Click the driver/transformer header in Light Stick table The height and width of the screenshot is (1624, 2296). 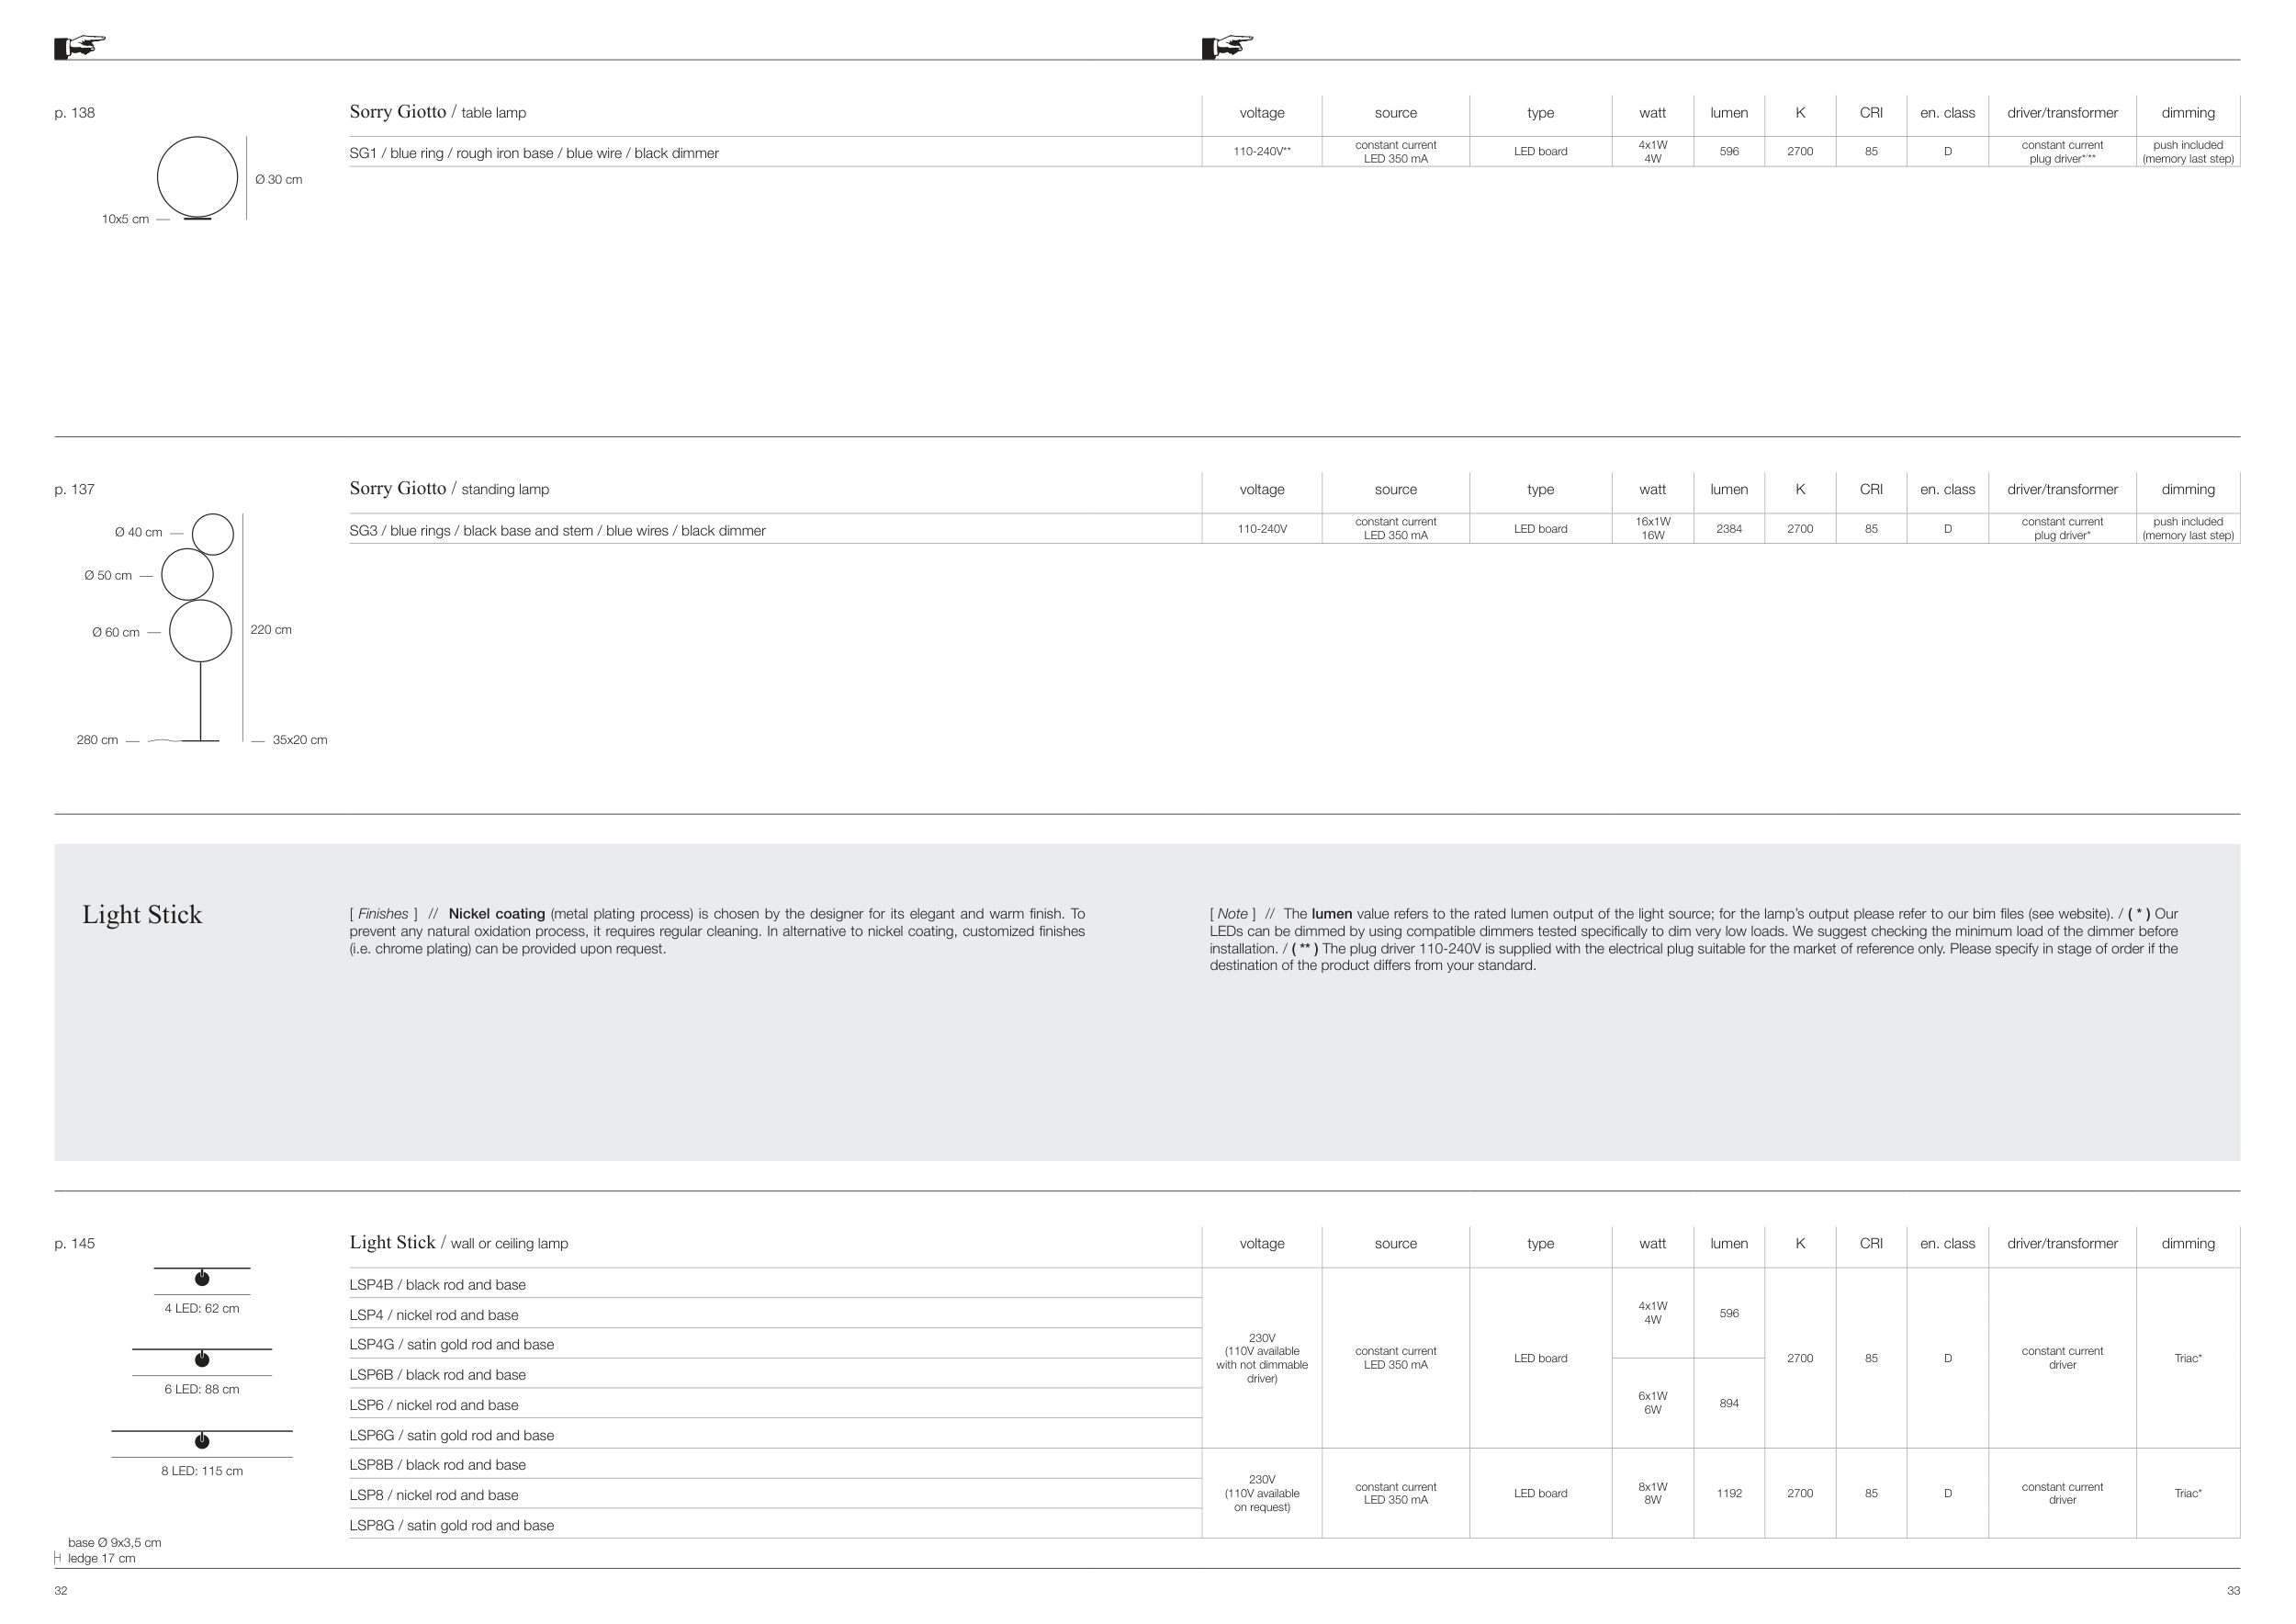coord(2062,1244)
